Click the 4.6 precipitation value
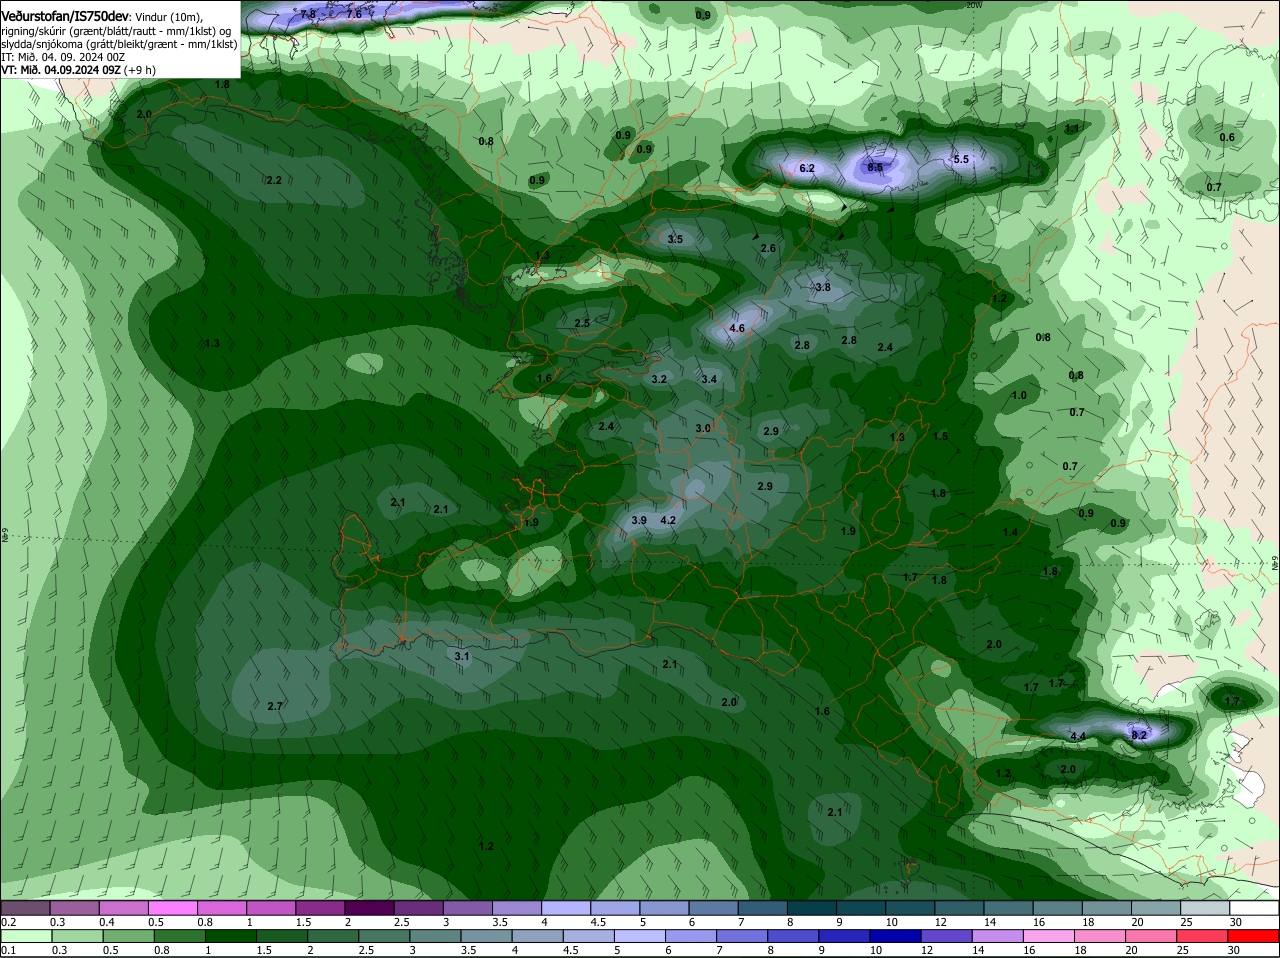The height and width of the screenshot is (958, 1280). point(737,328)
